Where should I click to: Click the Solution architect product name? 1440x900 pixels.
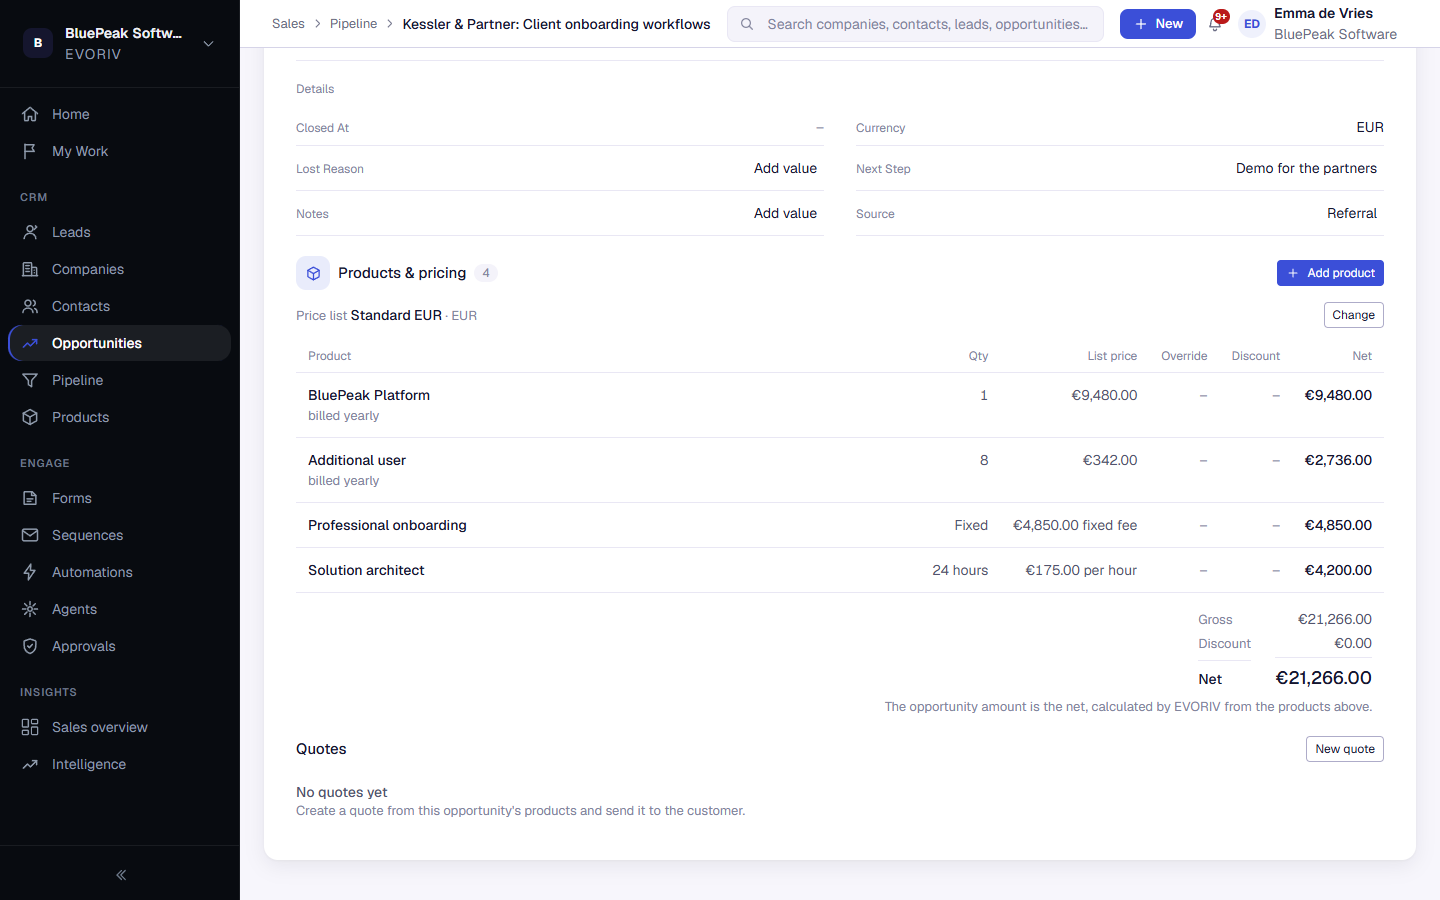(x=366, y=570)
